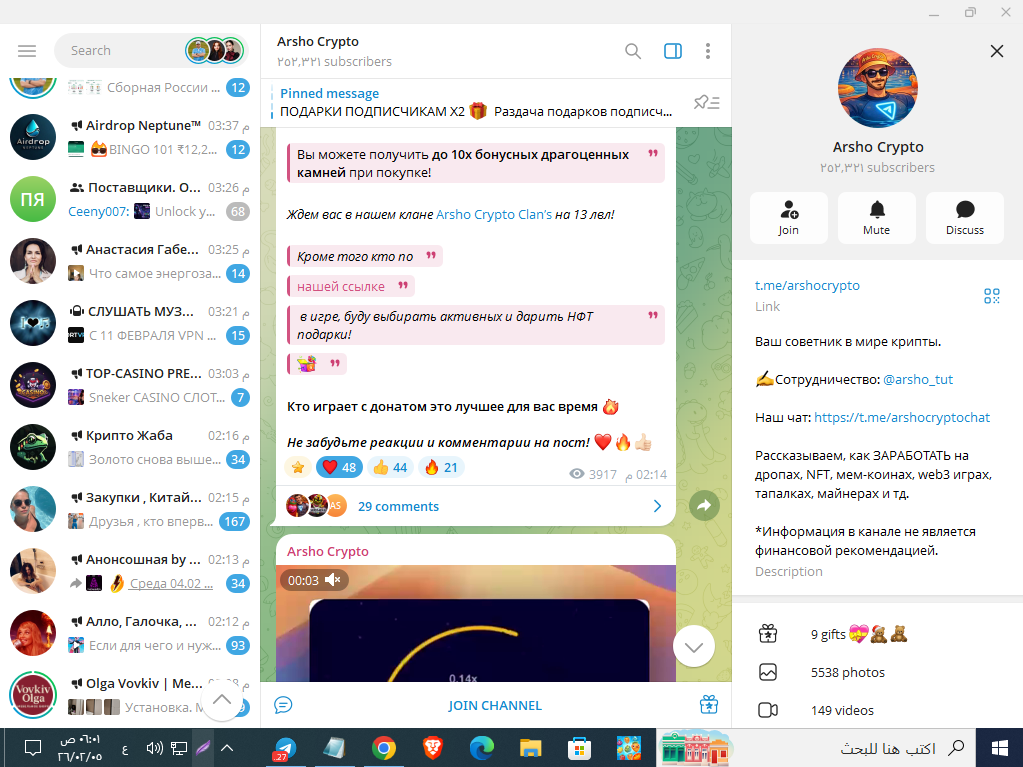Adjust volume via taskbar speaker icon
Screen dimensions: 1023x767
154,748
